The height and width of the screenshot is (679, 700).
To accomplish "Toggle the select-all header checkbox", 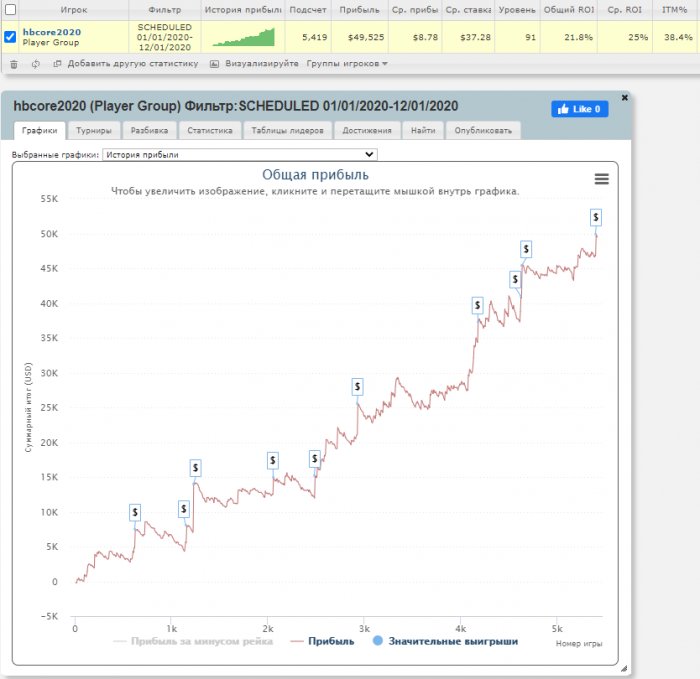I will [10, 9].
